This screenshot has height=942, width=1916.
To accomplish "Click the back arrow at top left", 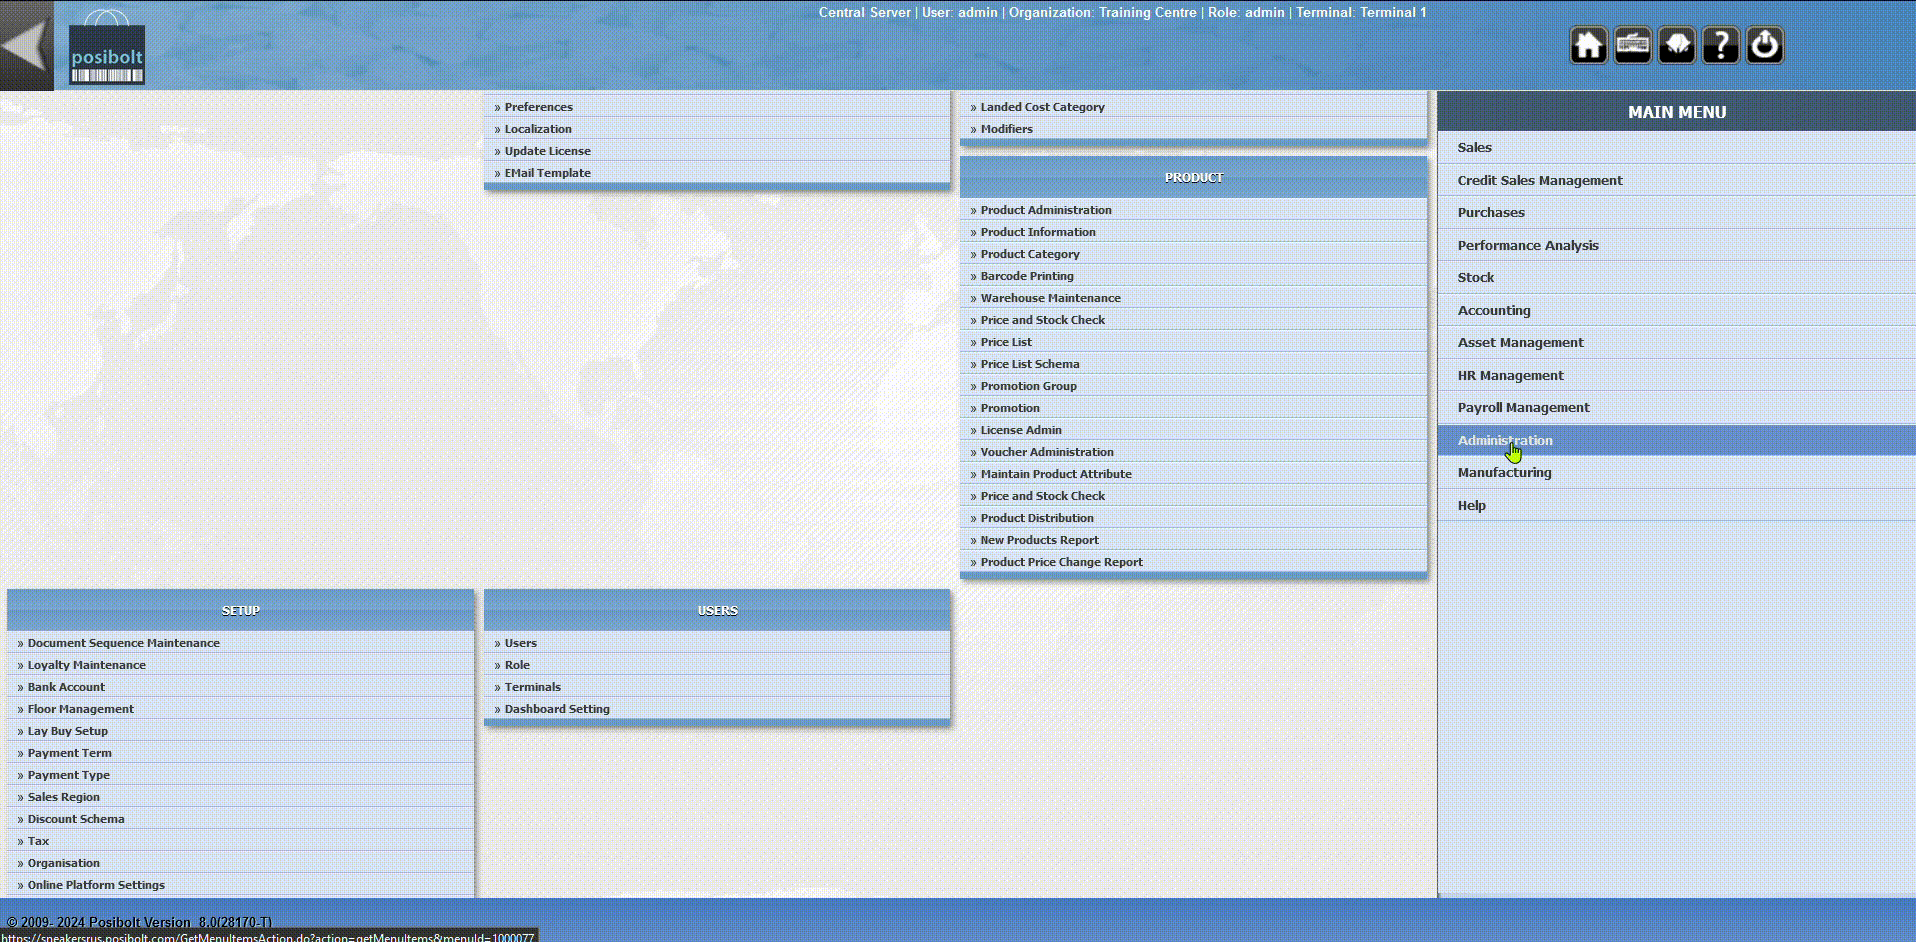I will (26, 45).
